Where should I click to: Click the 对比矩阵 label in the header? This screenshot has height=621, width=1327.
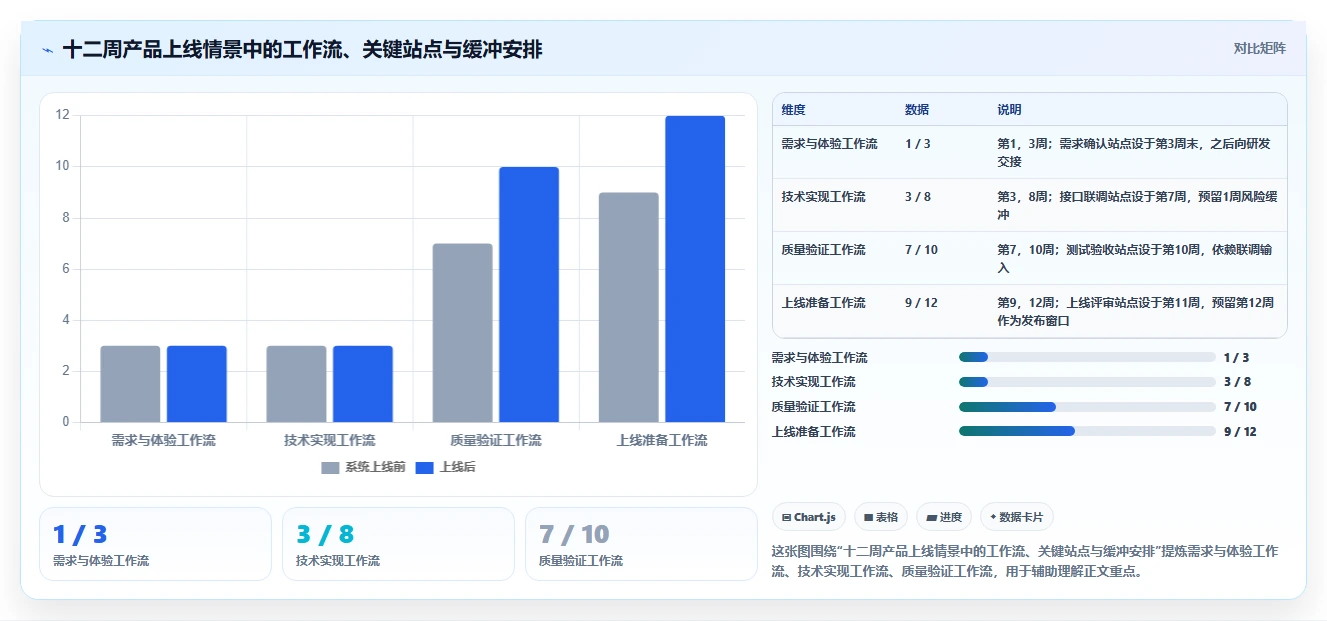coord(1259,48)
